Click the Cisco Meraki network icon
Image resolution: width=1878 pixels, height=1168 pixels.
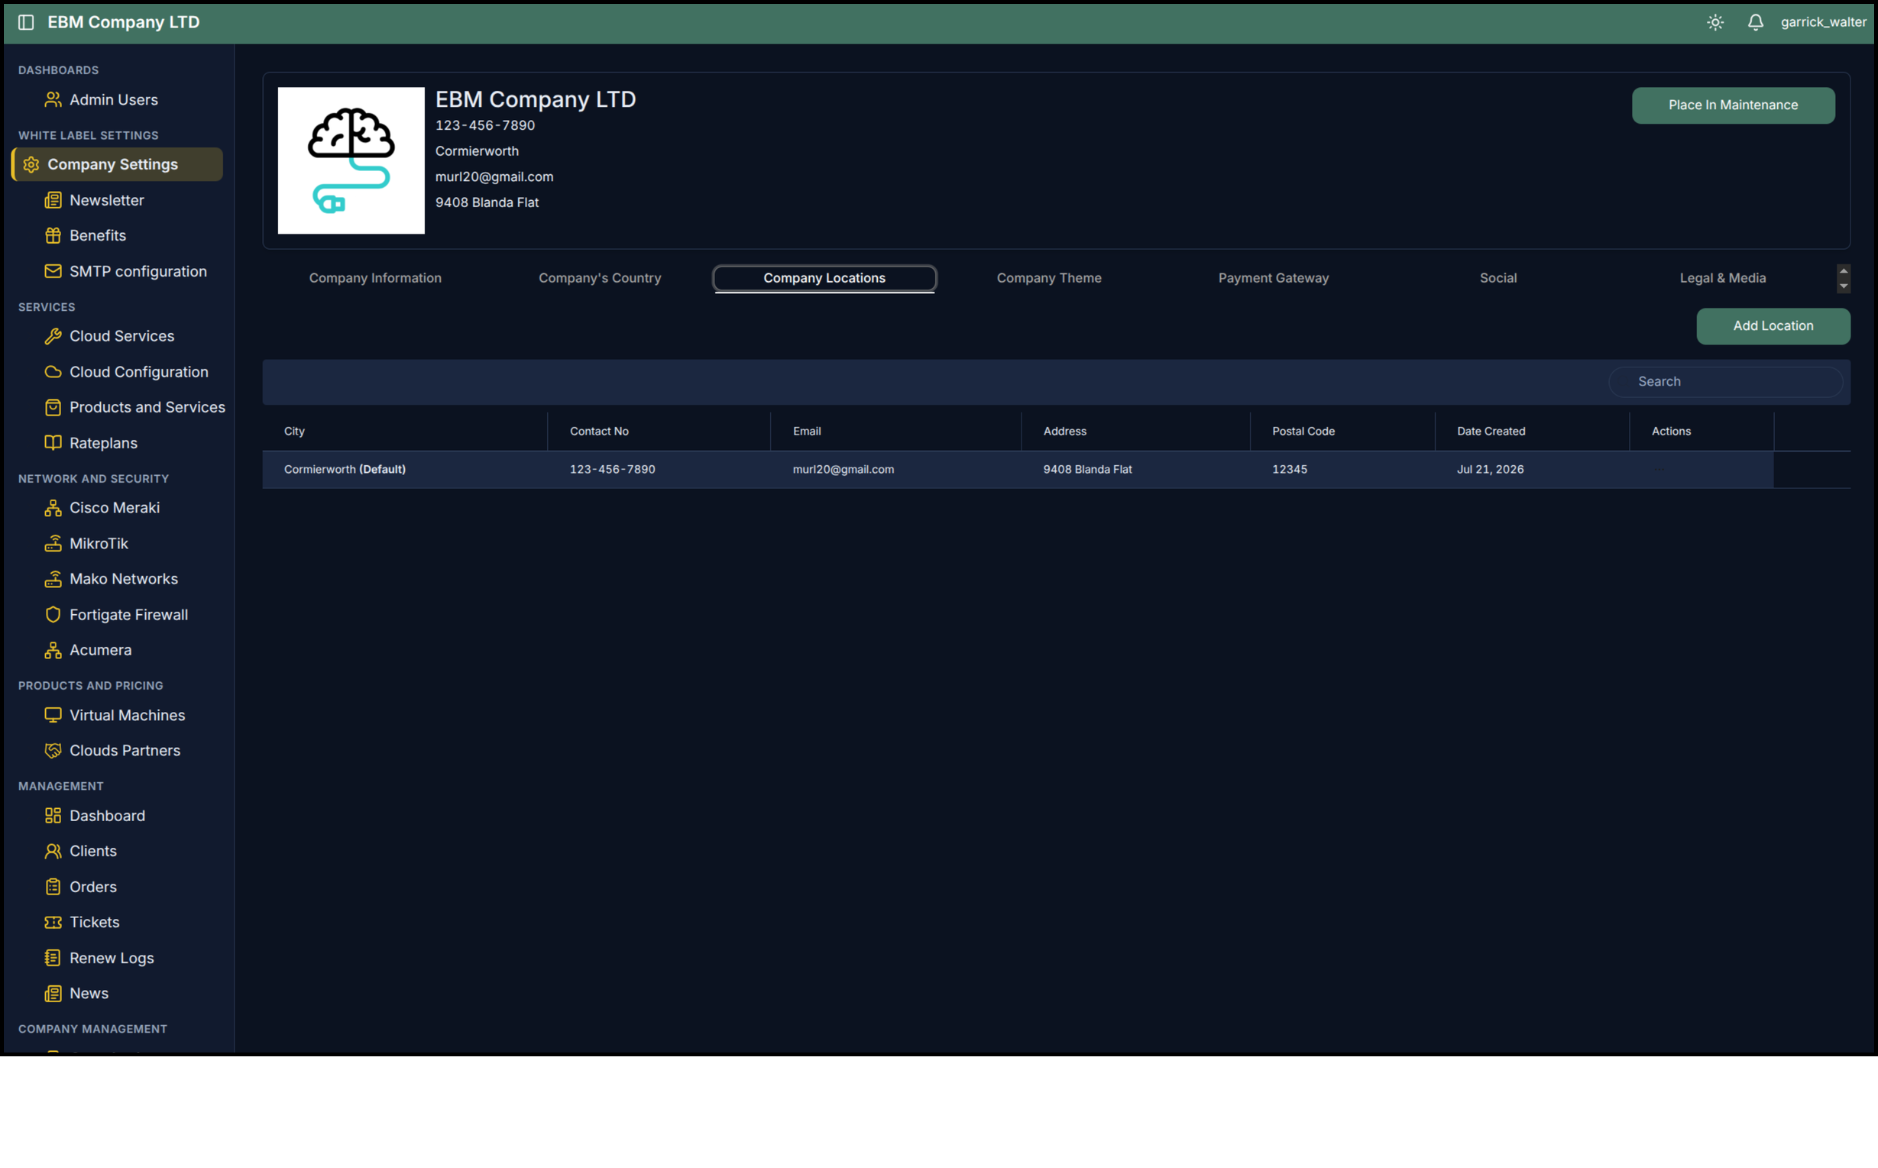tap(53, 508)
